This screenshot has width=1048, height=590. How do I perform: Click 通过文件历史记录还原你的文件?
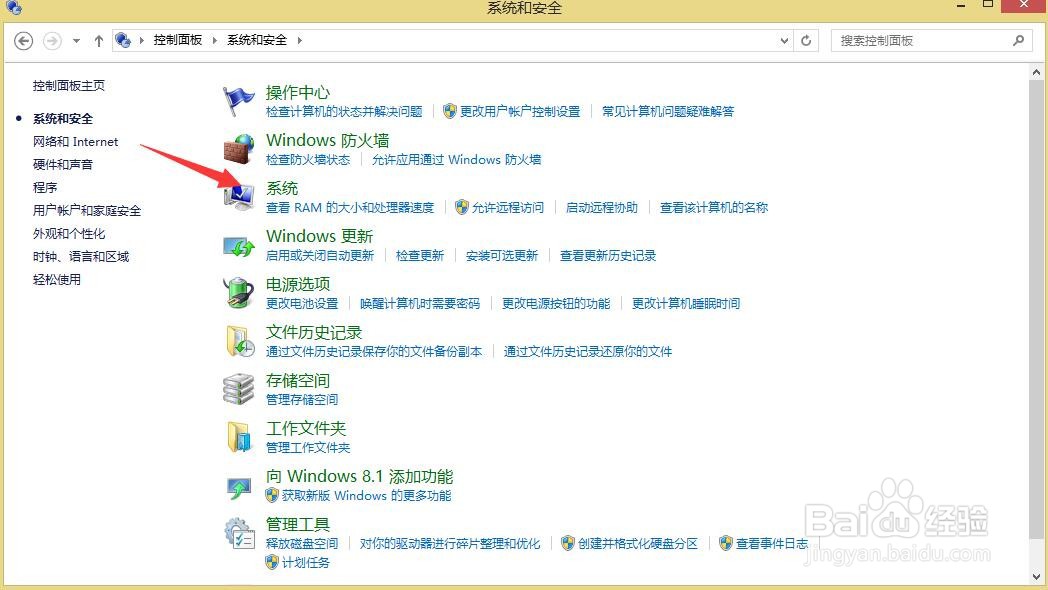tap(587, 352)
